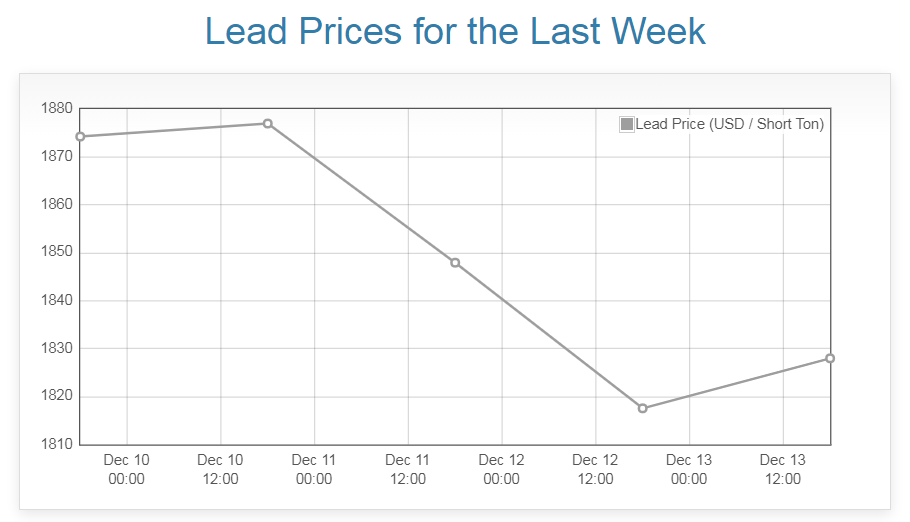Click the 1880 value on the Y-axis

[x=56, y=108]
